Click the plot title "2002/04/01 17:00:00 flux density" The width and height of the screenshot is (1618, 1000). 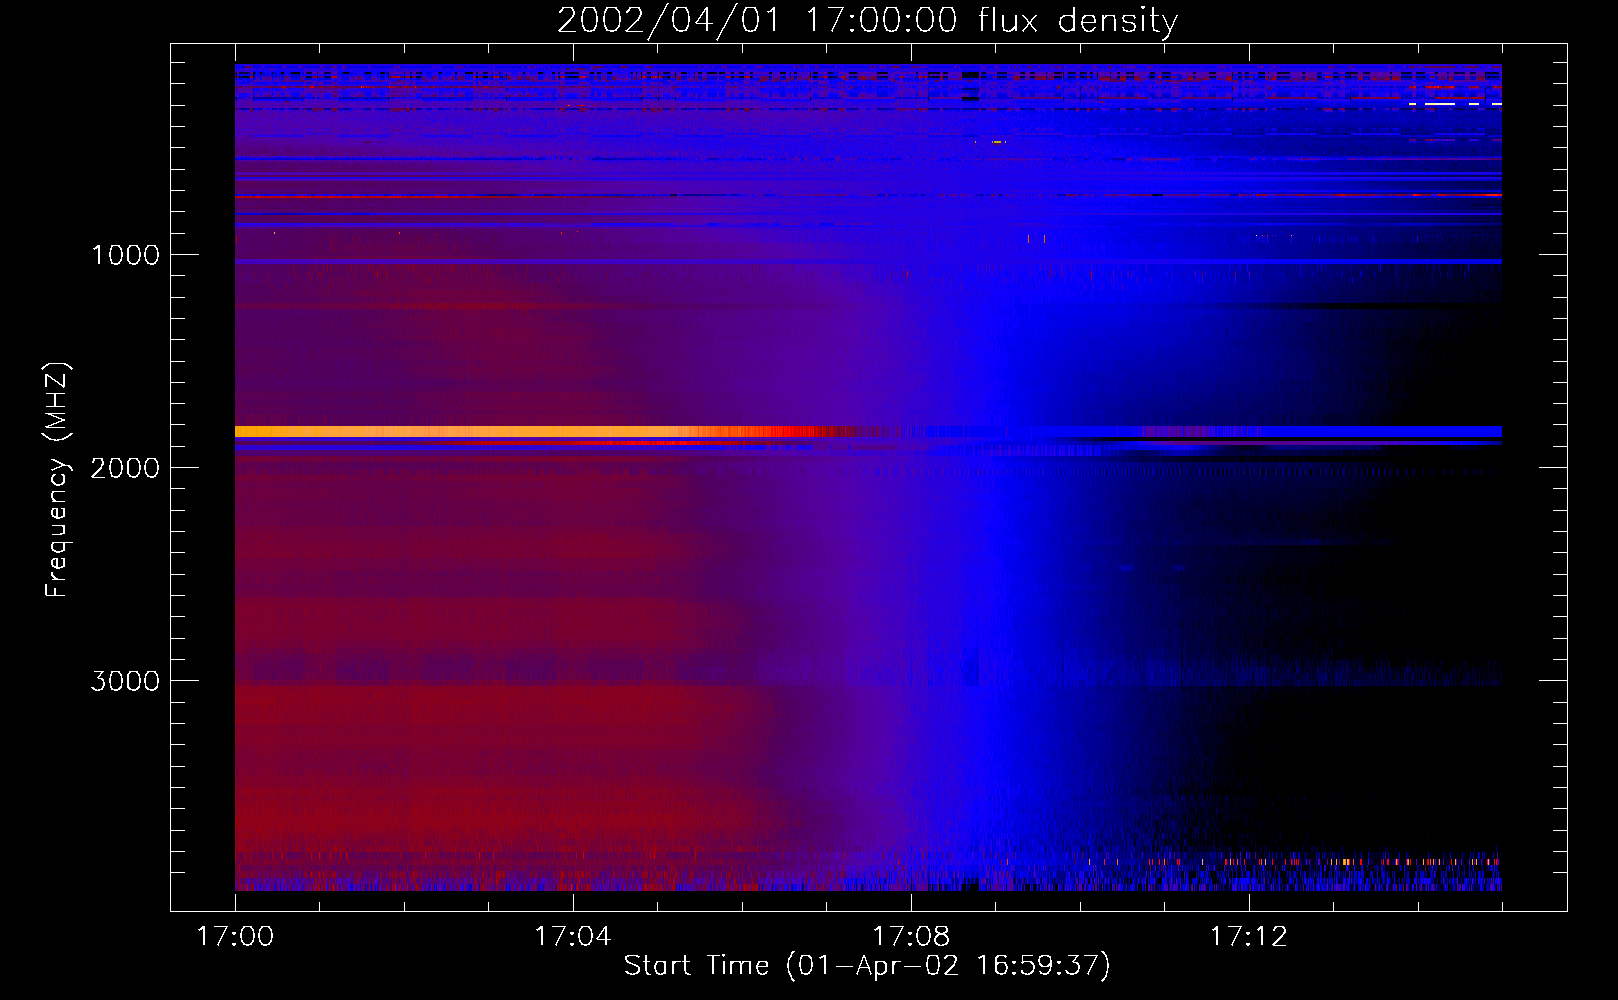(867, 20)
